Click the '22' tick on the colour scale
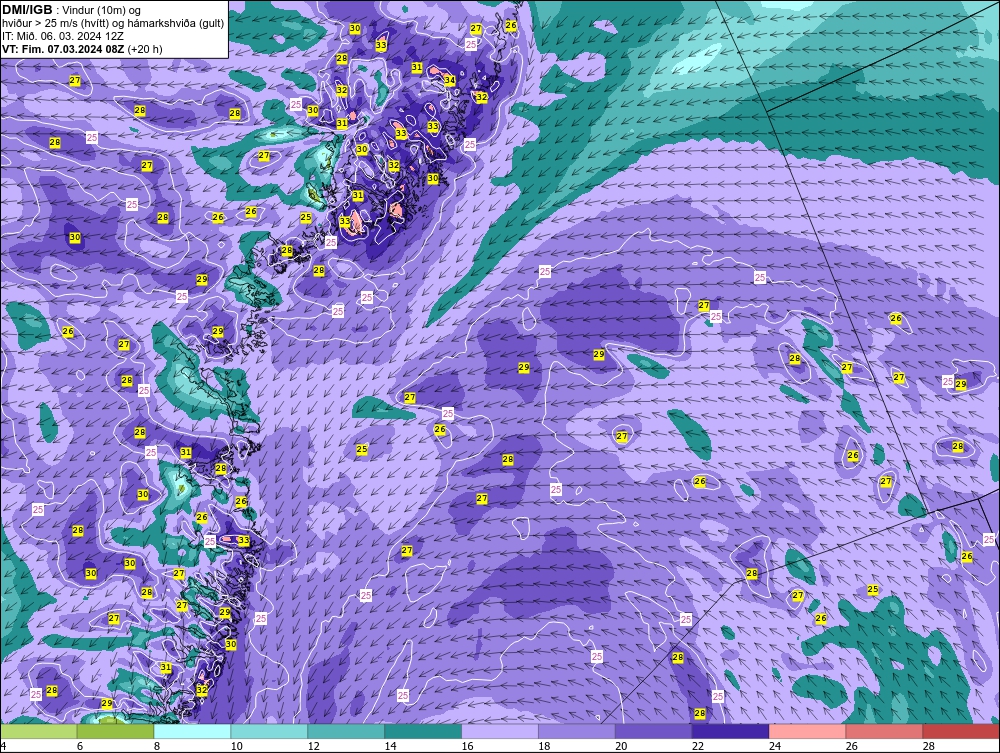Screen dimensions: 1000x753 click(698, 746)
